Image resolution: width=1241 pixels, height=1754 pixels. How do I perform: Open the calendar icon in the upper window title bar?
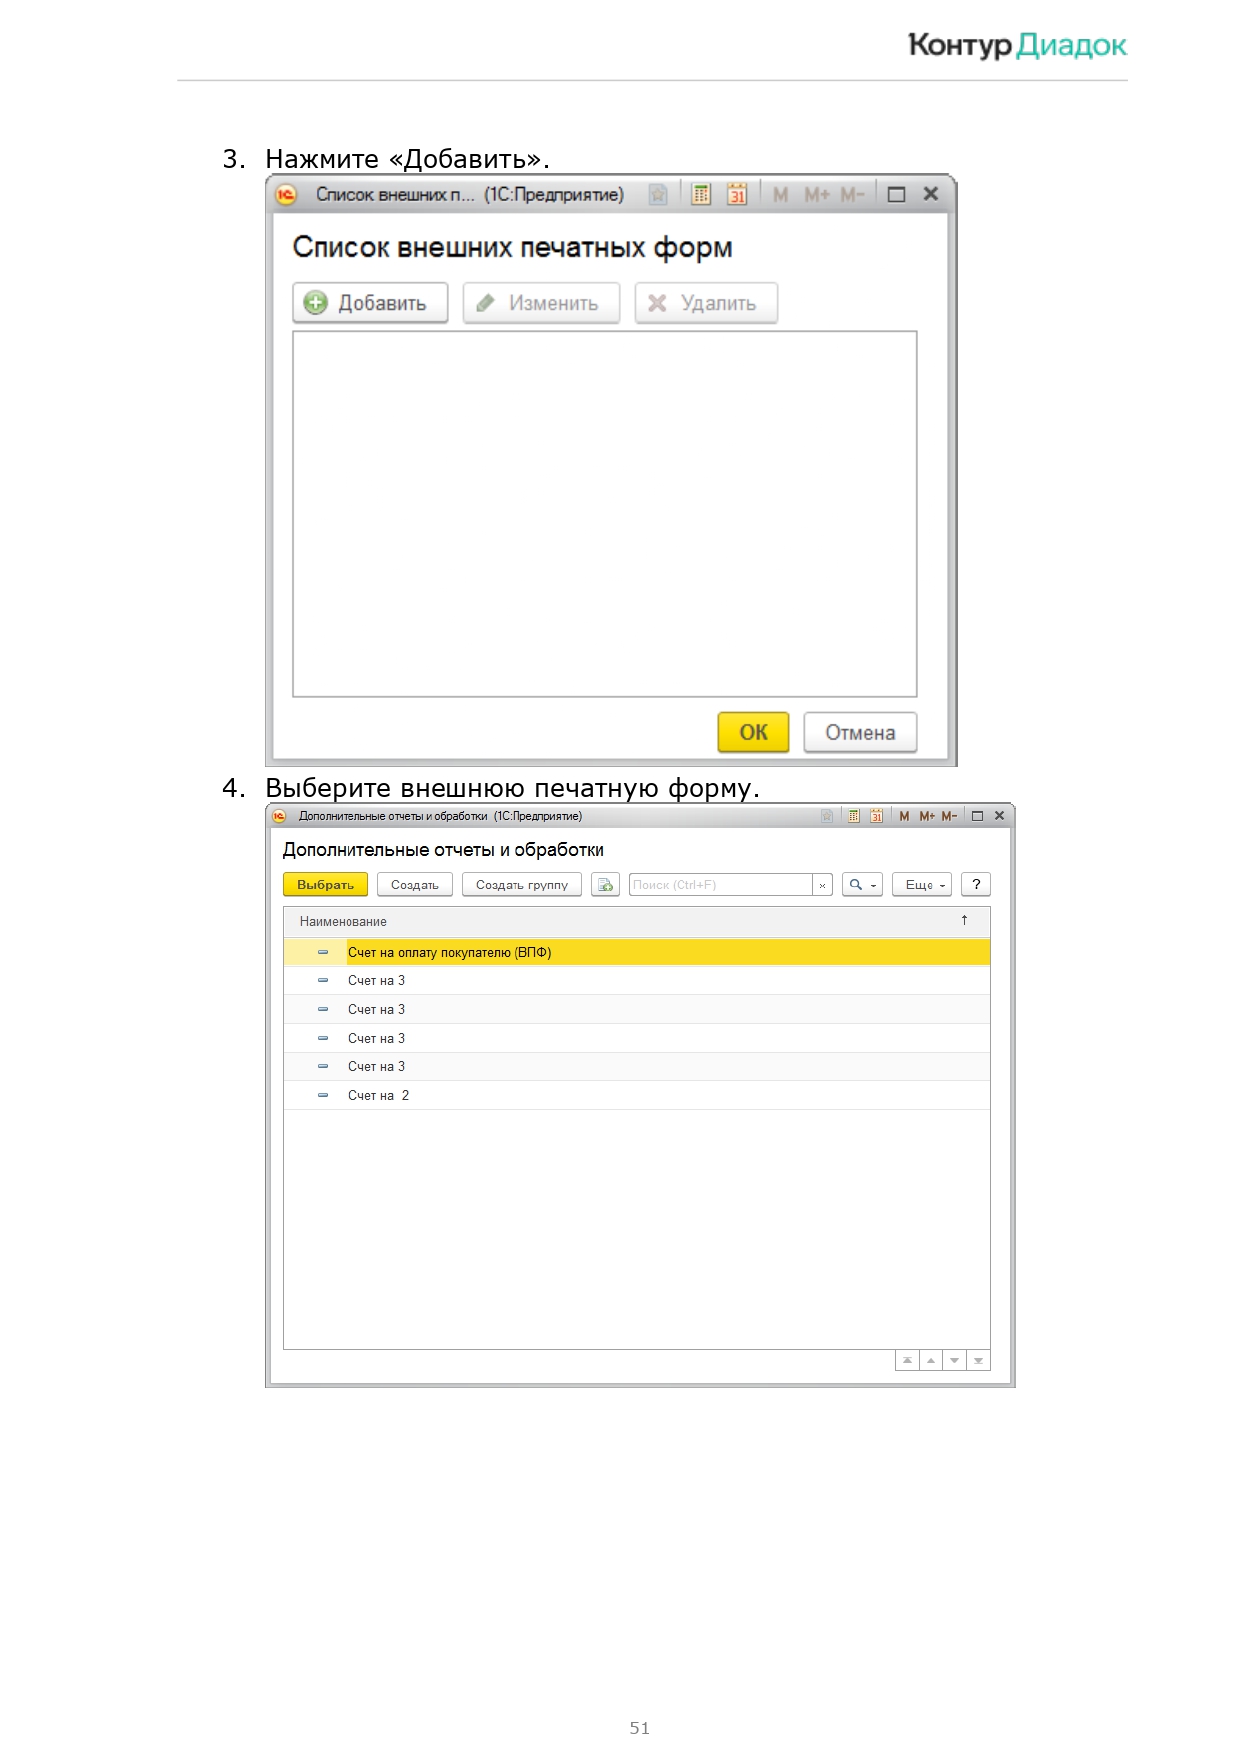(x=737, y=195)
